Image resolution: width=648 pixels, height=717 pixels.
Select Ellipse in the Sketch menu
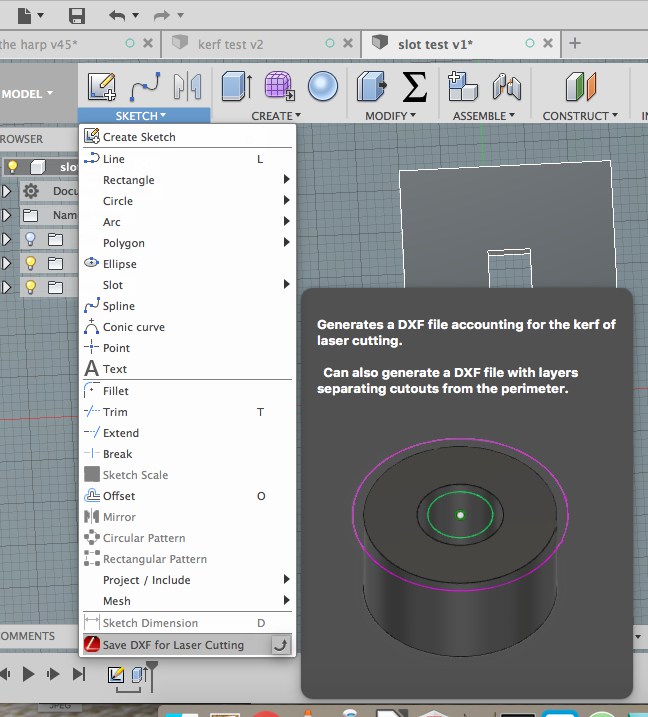pos(187,264)
